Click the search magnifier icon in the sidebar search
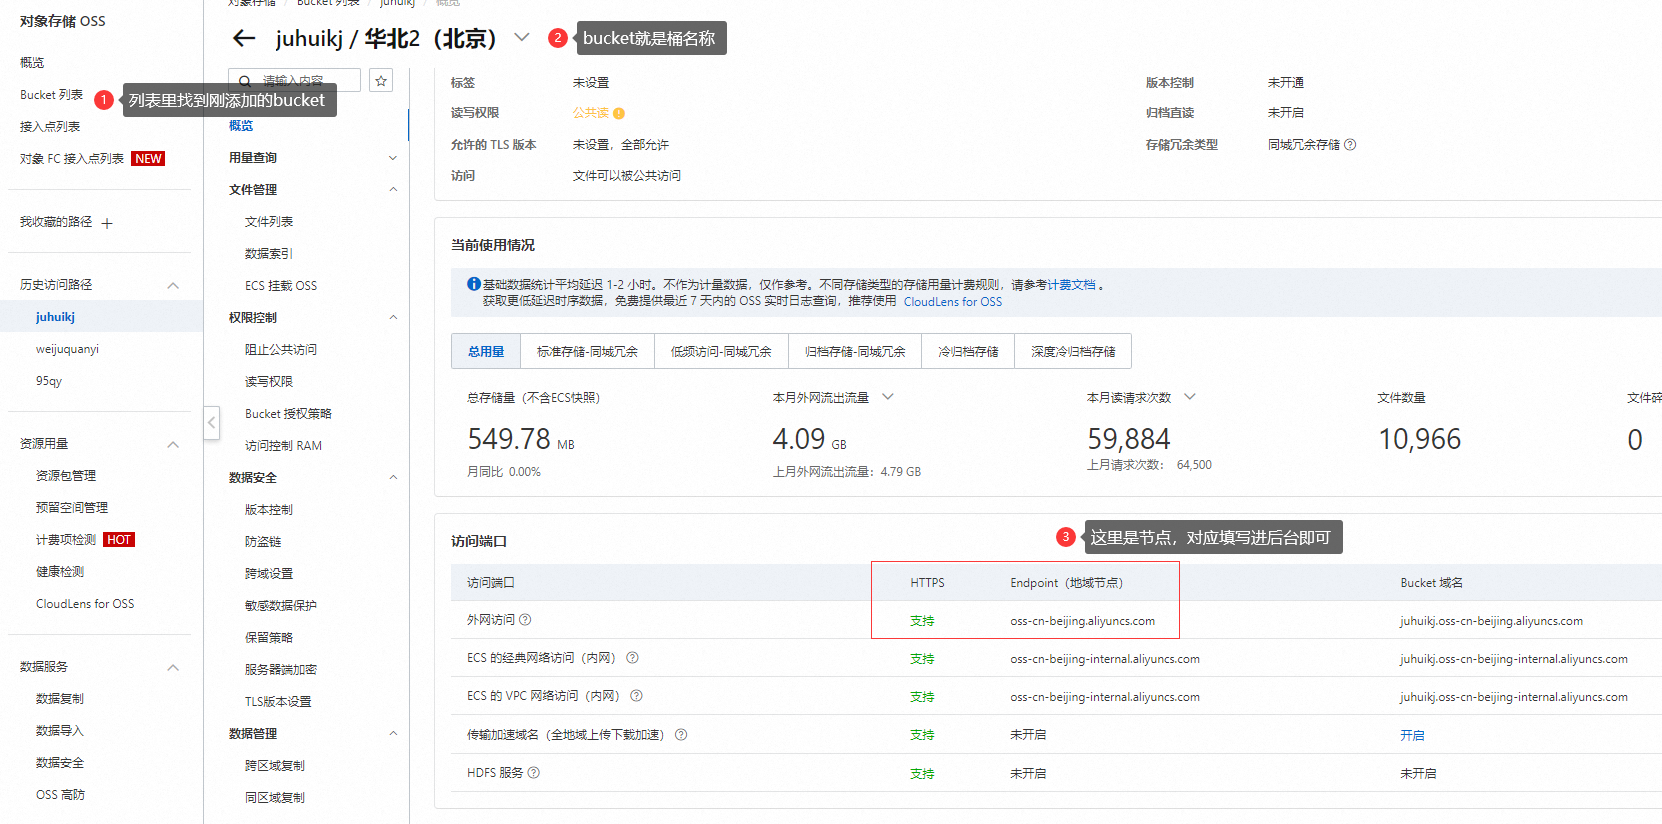 pyautogui.click(x=245, y=81)
